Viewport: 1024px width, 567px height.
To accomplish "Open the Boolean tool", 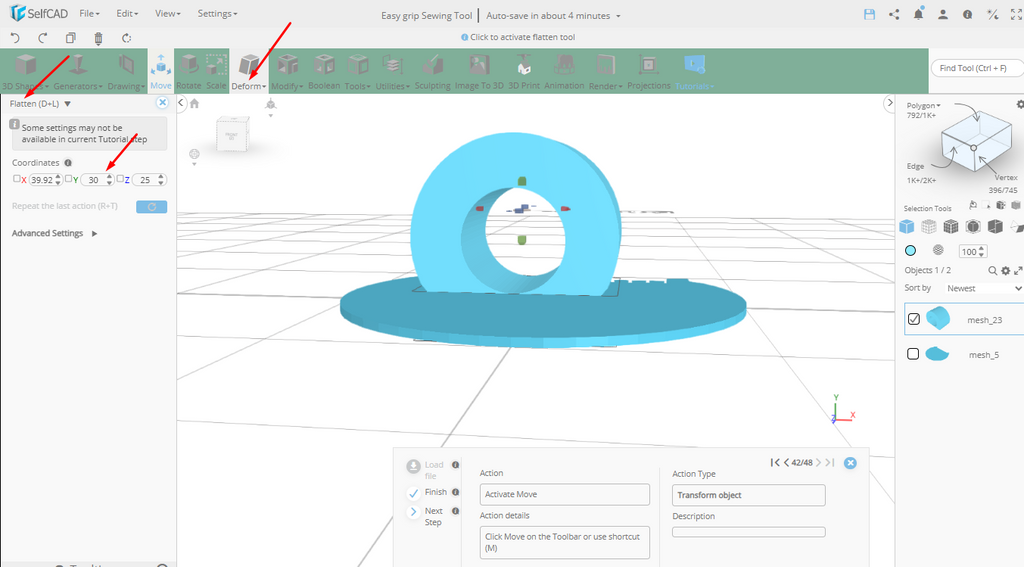I will pos(324,71).
